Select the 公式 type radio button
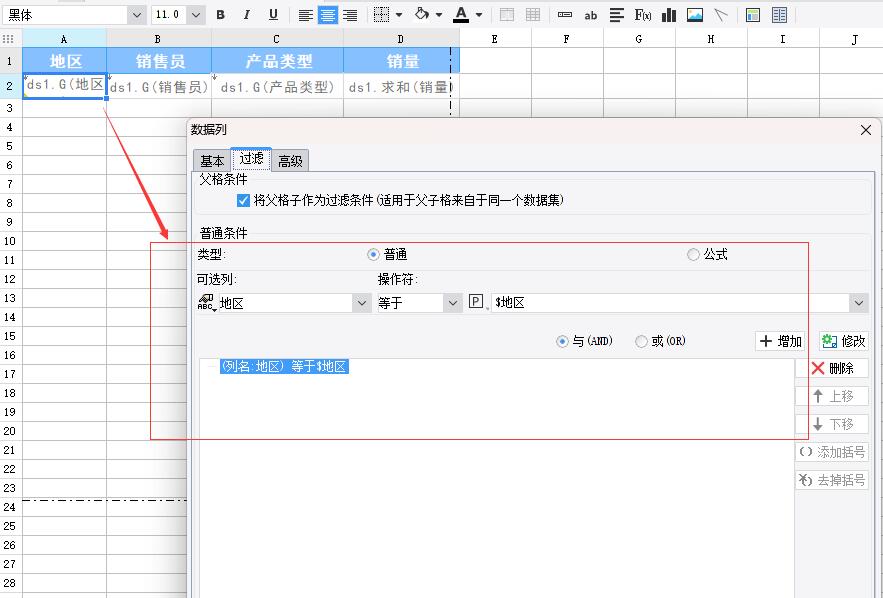This screenshot has height=598, width=883. click(x=693, y=255)
